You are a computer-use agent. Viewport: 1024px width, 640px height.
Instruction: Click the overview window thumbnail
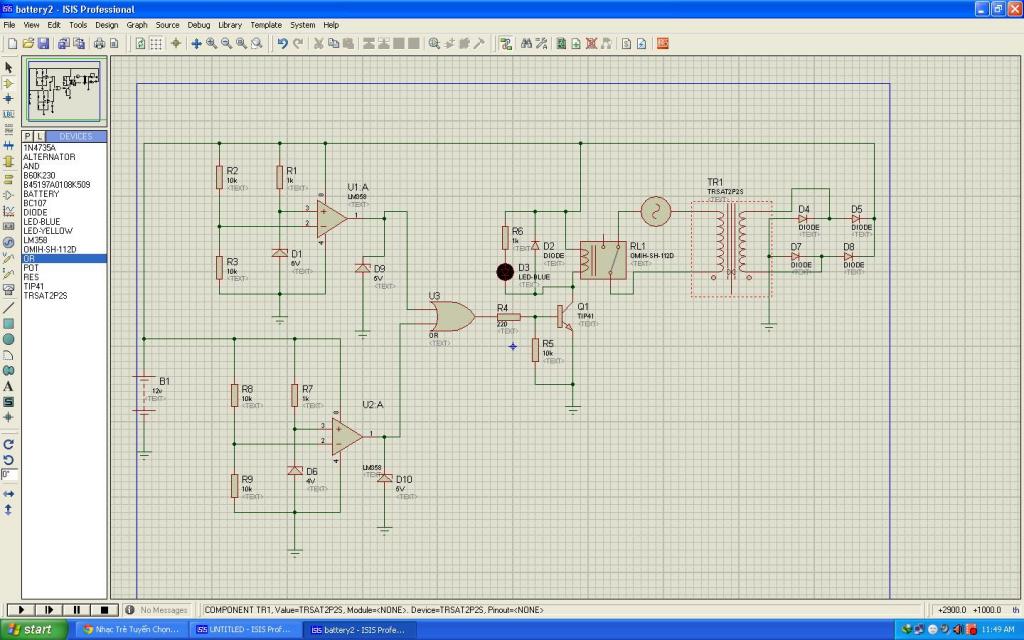(65, 92)
